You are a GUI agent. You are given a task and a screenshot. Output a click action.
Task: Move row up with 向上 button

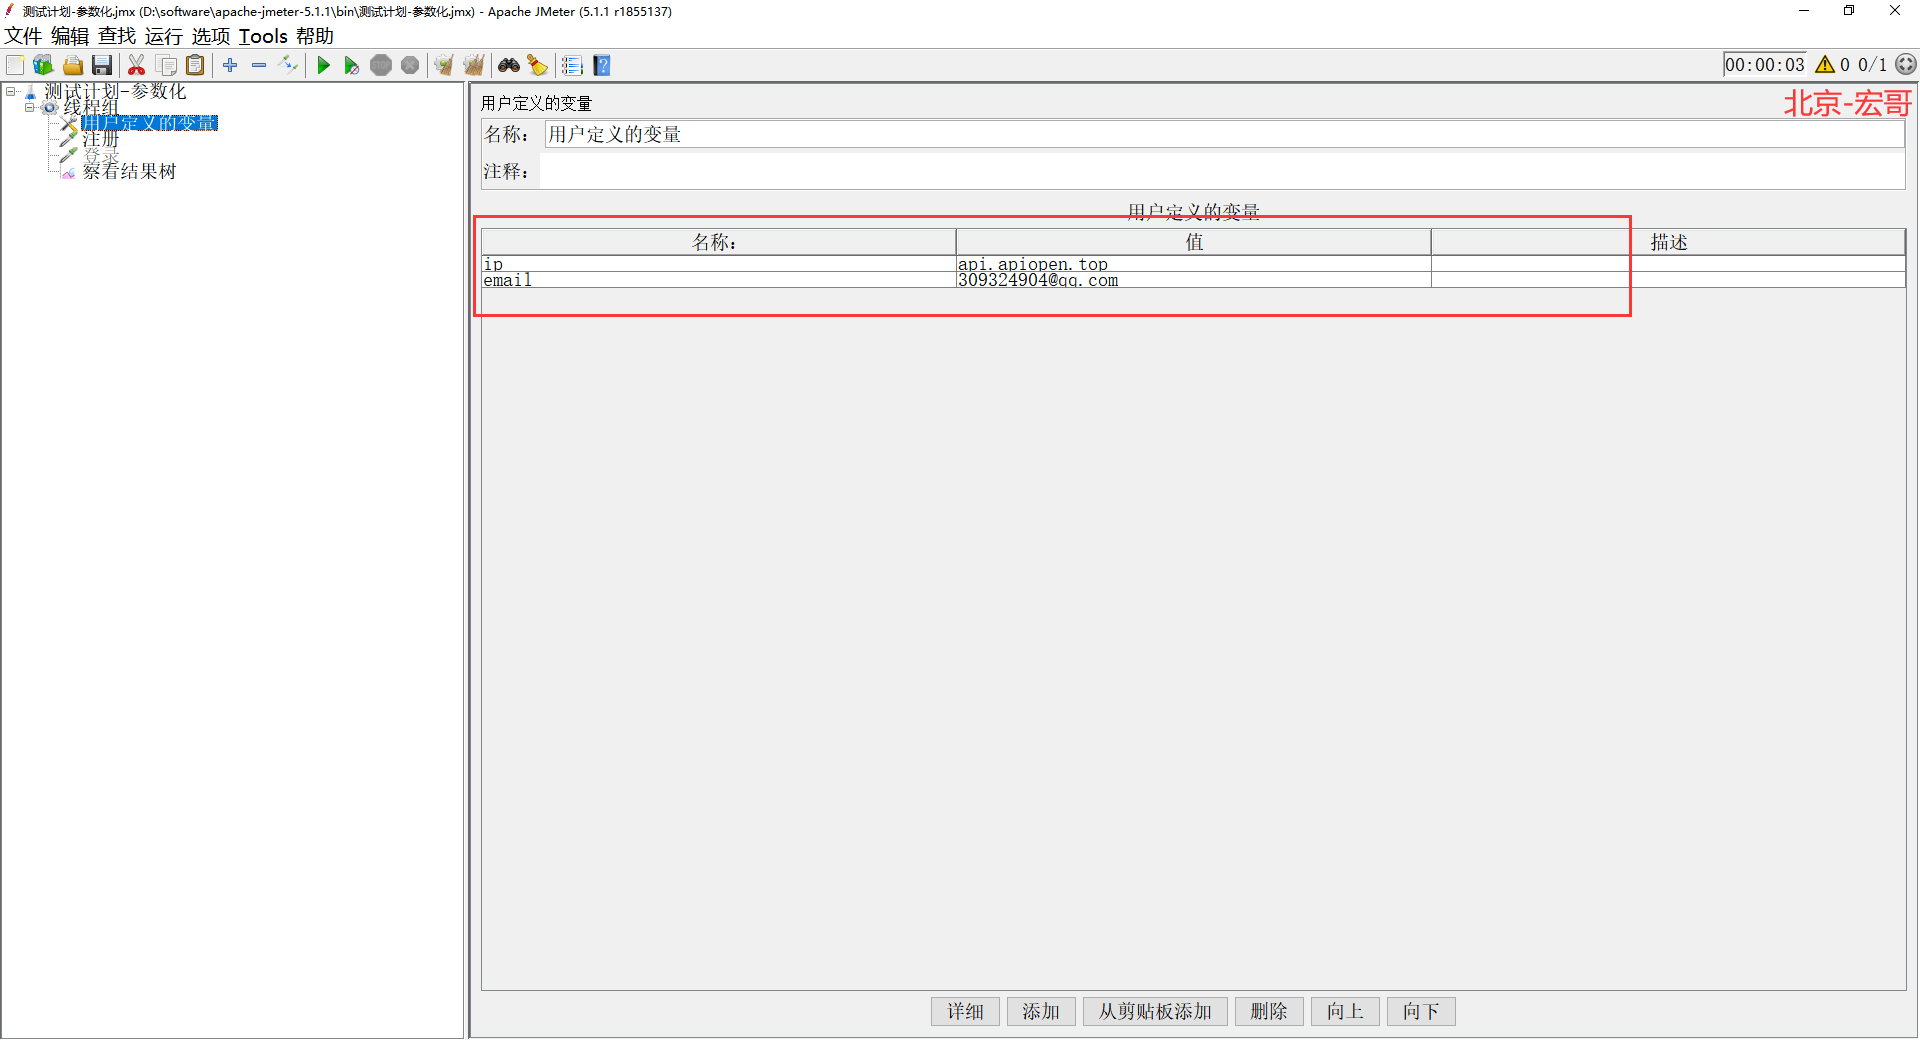point(1345,1012)
